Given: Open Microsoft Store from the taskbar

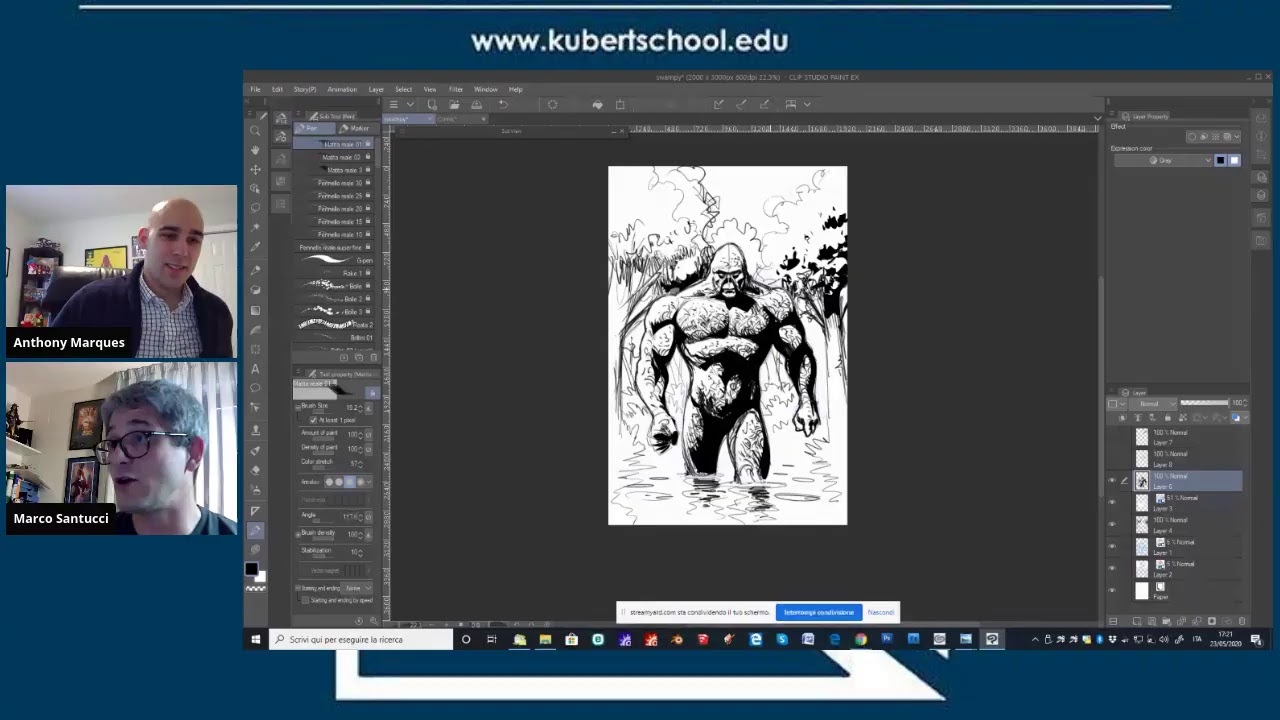Looking at the screenshot, I should [x=571, y=639].
